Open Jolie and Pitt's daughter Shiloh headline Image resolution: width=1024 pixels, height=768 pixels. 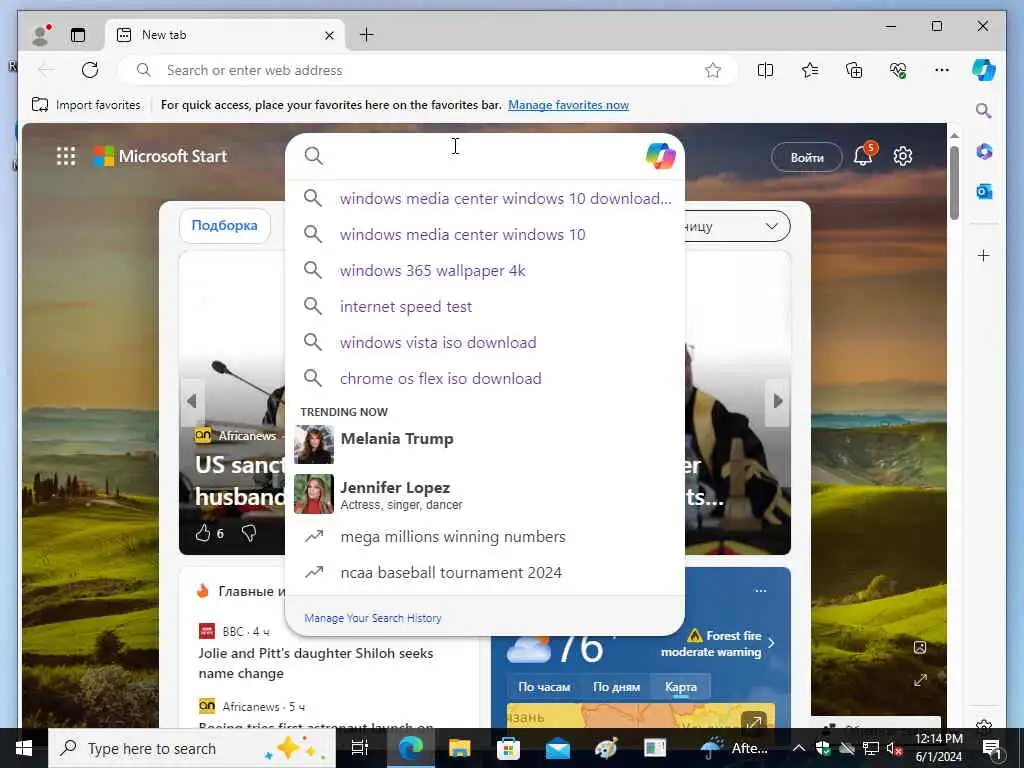316,663
